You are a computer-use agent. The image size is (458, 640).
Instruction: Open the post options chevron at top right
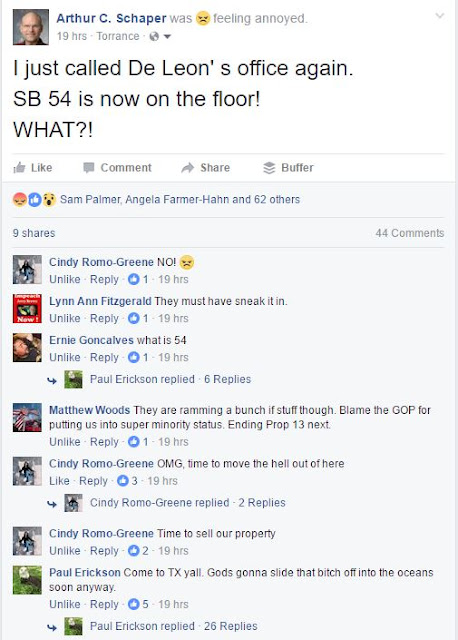tap(440, 16)
